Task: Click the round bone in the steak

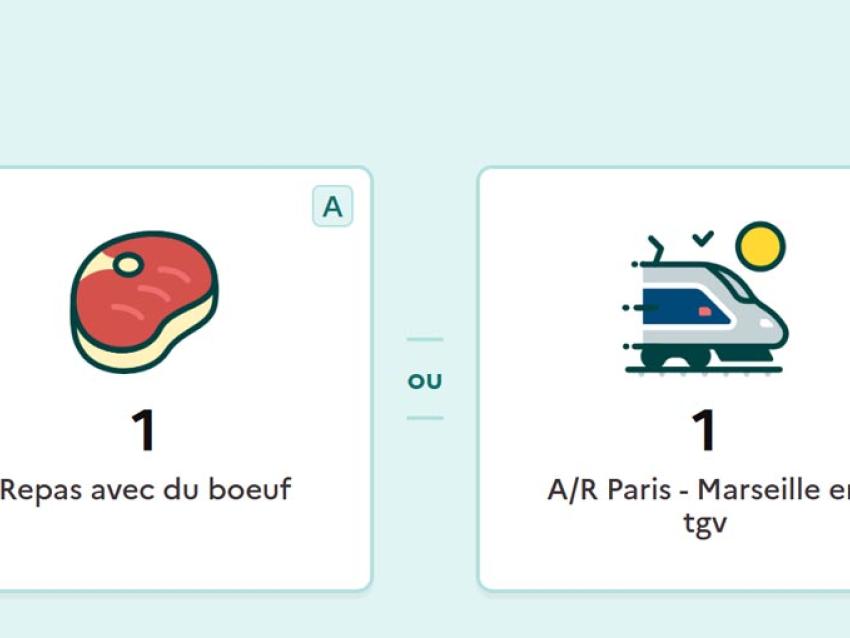Action: [128, 265]
